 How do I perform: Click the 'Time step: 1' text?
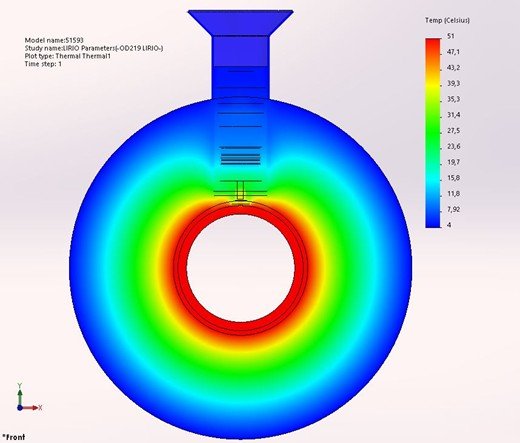(x=43, y=64)
